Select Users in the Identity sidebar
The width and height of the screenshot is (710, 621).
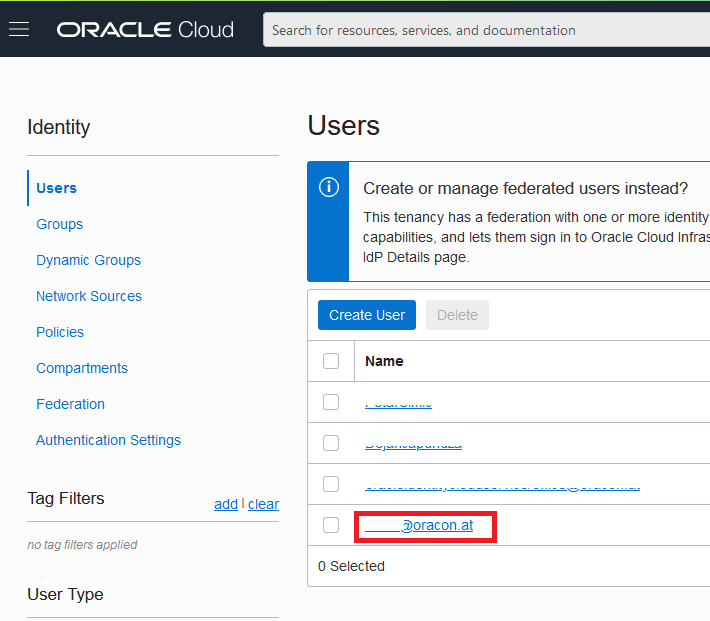coord(57,188)
